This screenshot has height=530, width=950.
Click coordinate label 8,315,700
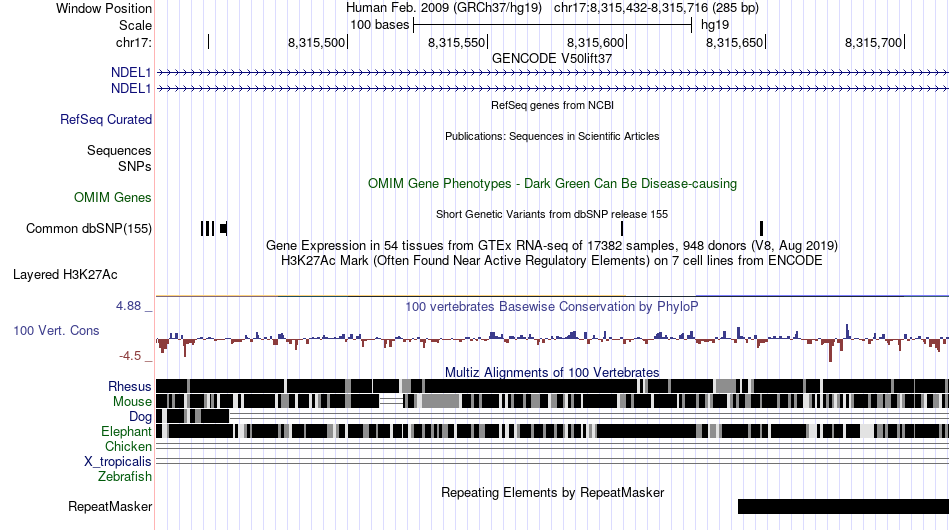coord(873,42)
